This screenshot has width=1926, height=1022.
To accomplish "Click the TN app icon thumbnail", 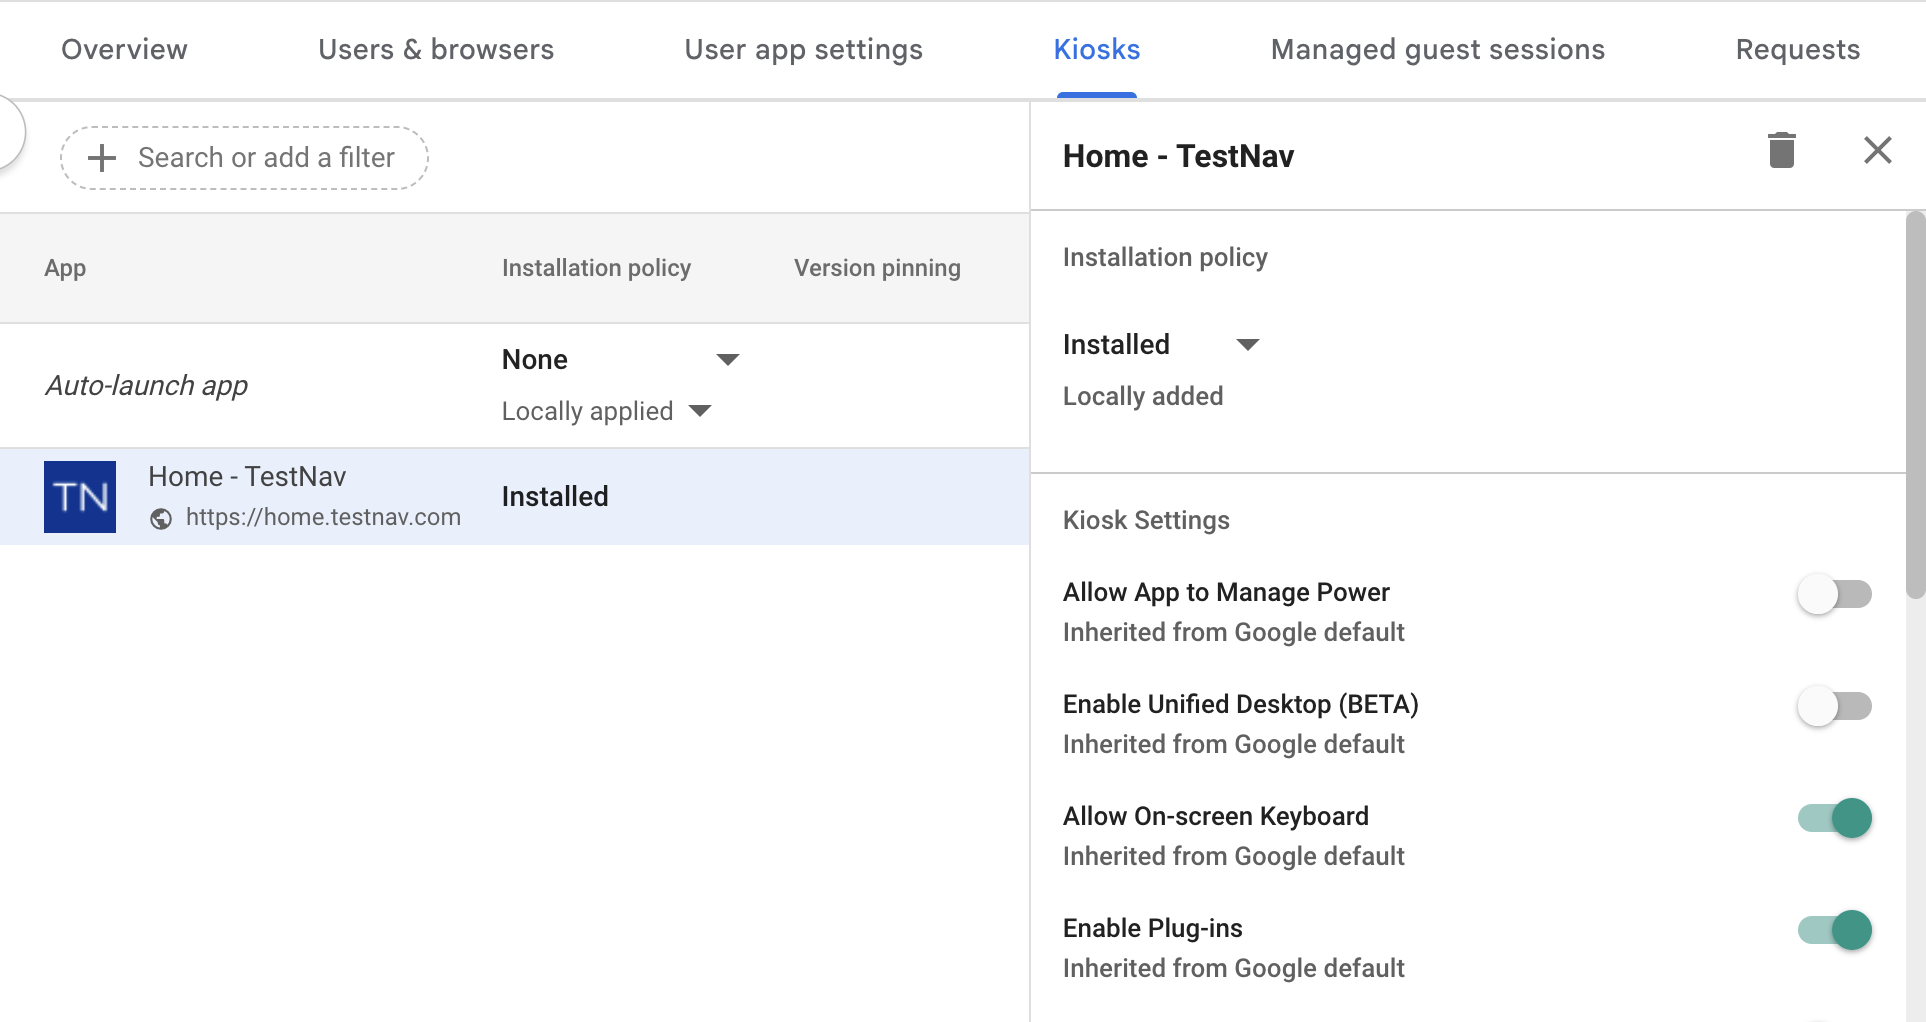I will [80, 497].
